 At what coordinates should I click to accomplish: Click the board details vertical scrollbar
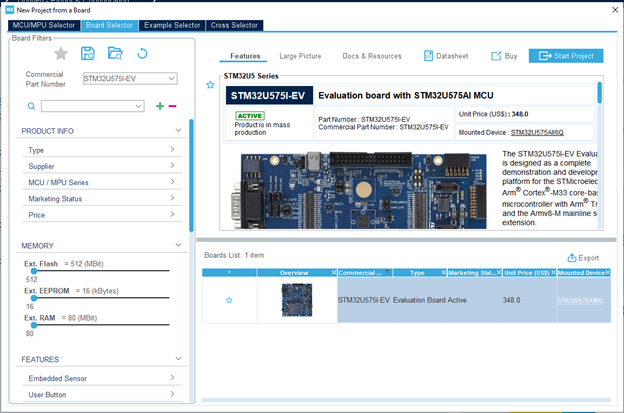(x=599, y=93)
